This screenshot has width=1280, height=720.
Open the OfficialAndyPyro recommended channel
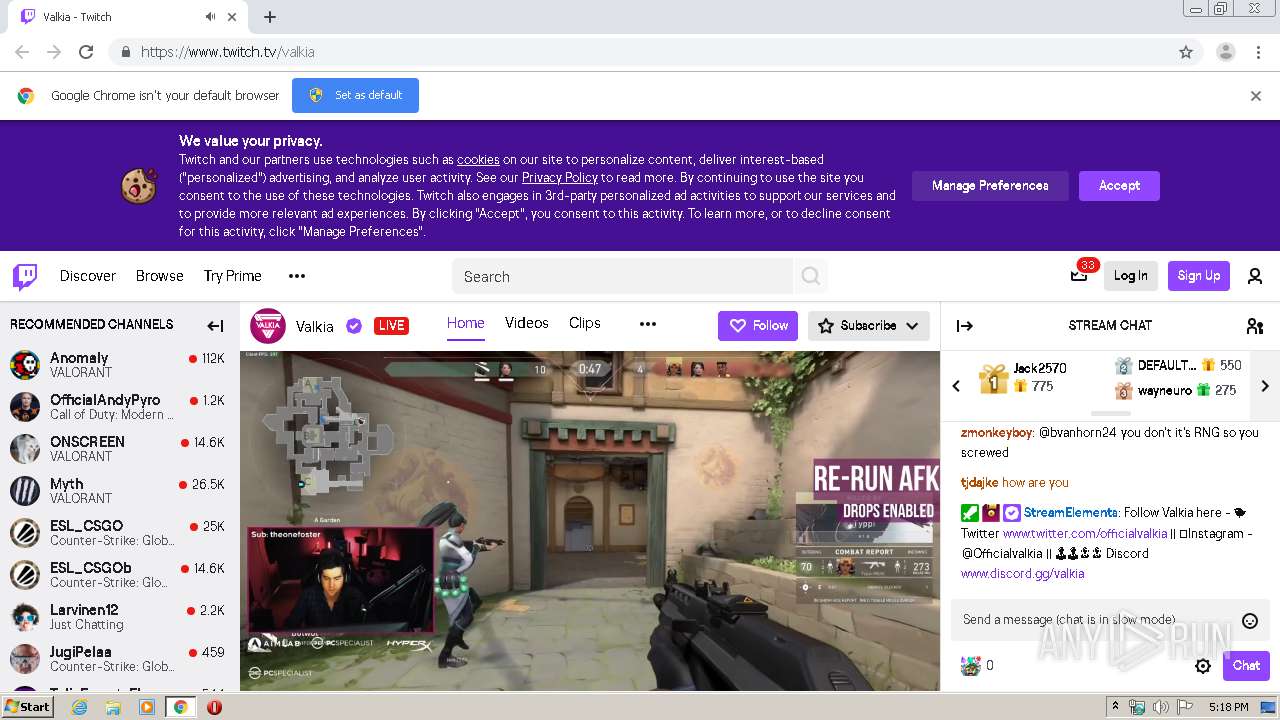[120, 407]
